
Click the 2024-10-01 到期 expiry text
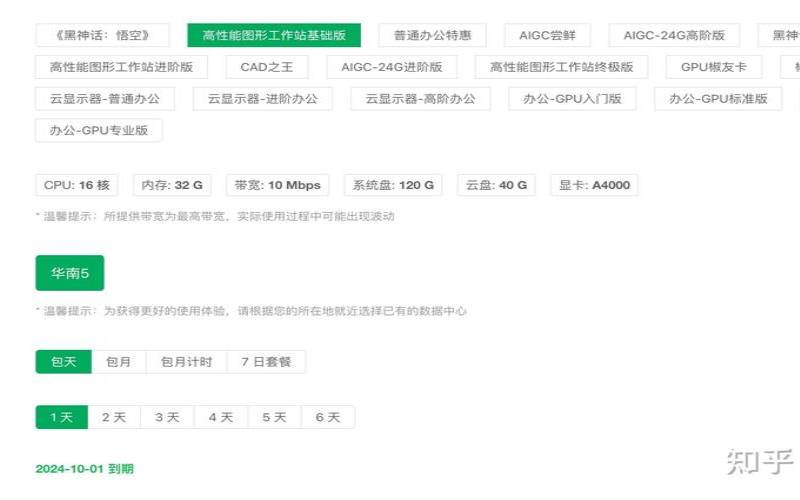click(85, 468)
